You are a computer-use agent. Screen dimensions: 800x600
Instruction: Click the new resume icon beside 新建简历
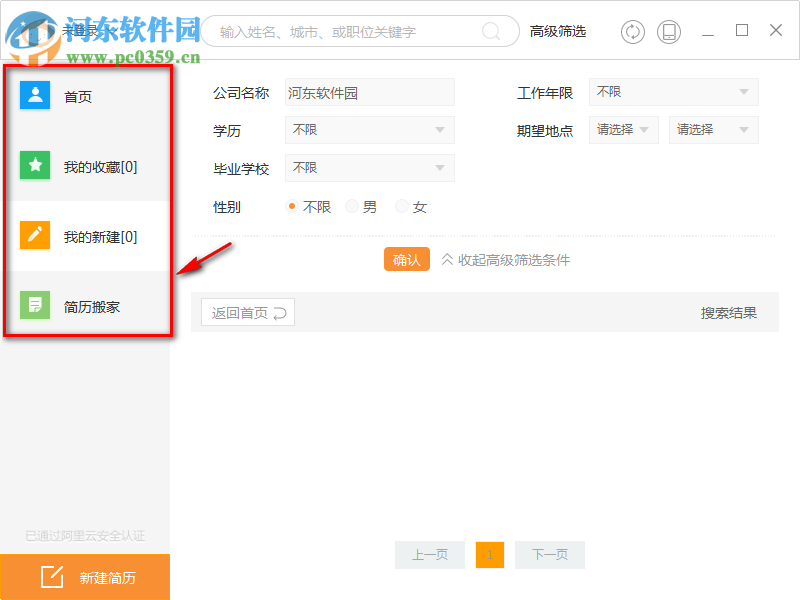tap(52, 576)
